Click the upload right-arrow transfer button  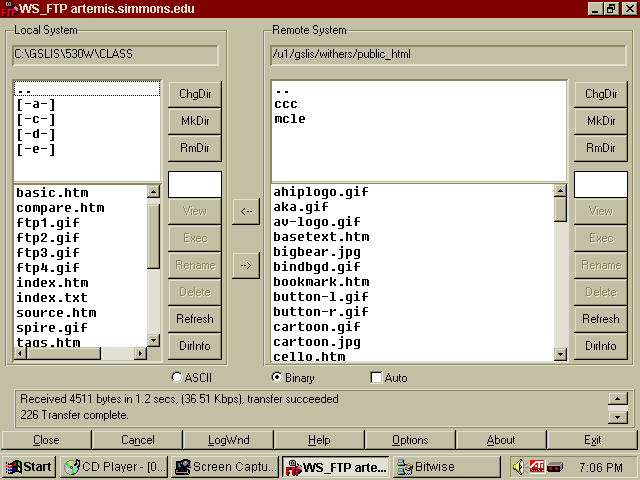pos(245,264)
